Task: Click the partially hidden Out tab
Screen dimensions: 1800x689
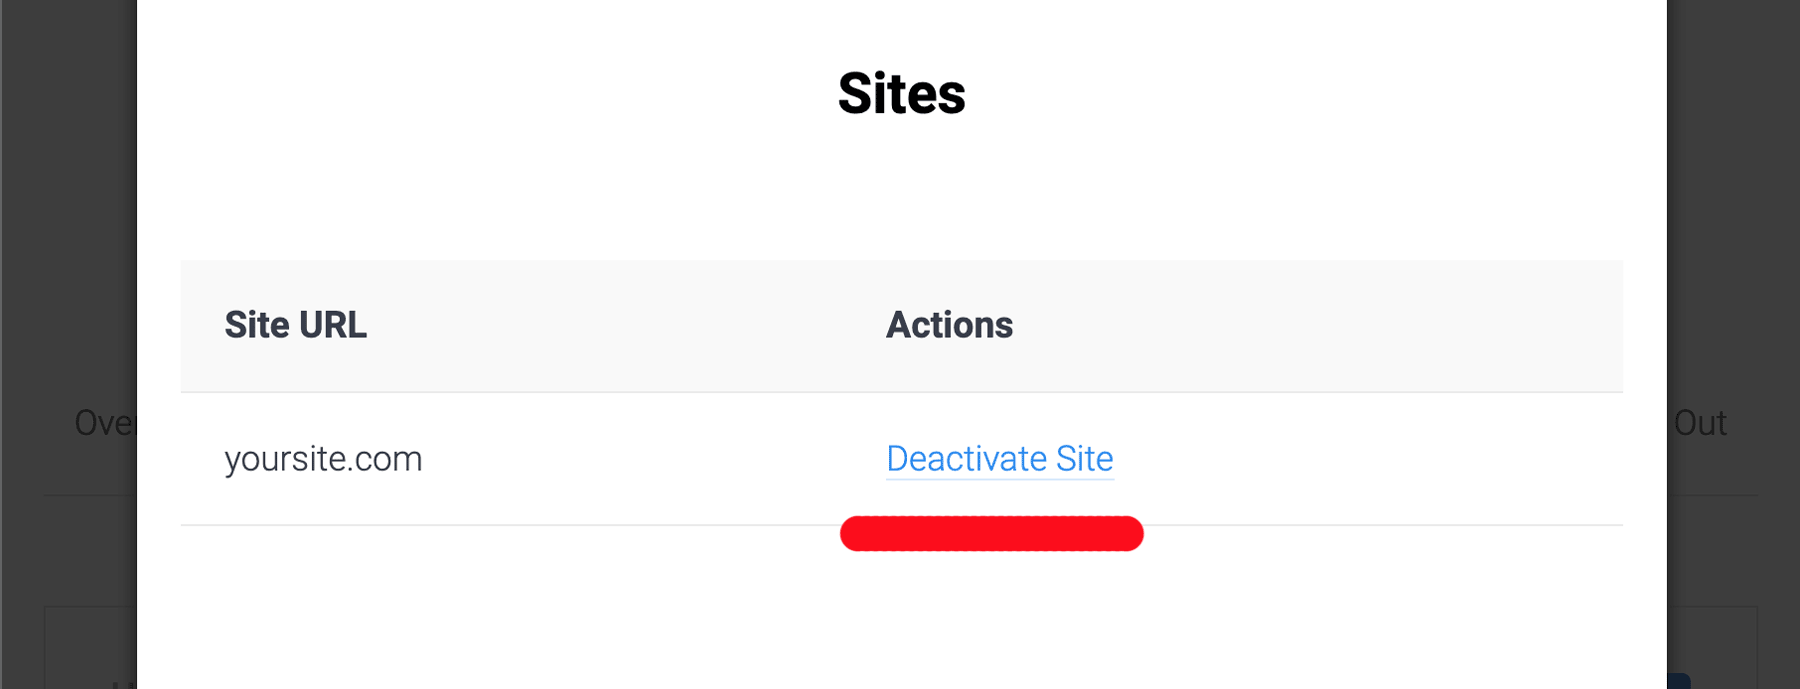Action: (x=1700, y=423)
